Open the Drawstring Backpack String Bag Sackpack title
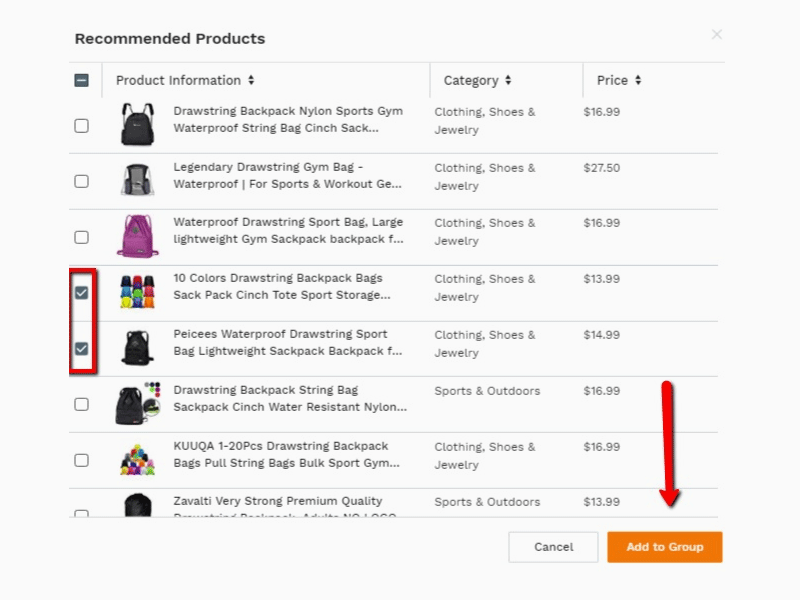This screenshot has width=800, height=600. click(290, 398)
